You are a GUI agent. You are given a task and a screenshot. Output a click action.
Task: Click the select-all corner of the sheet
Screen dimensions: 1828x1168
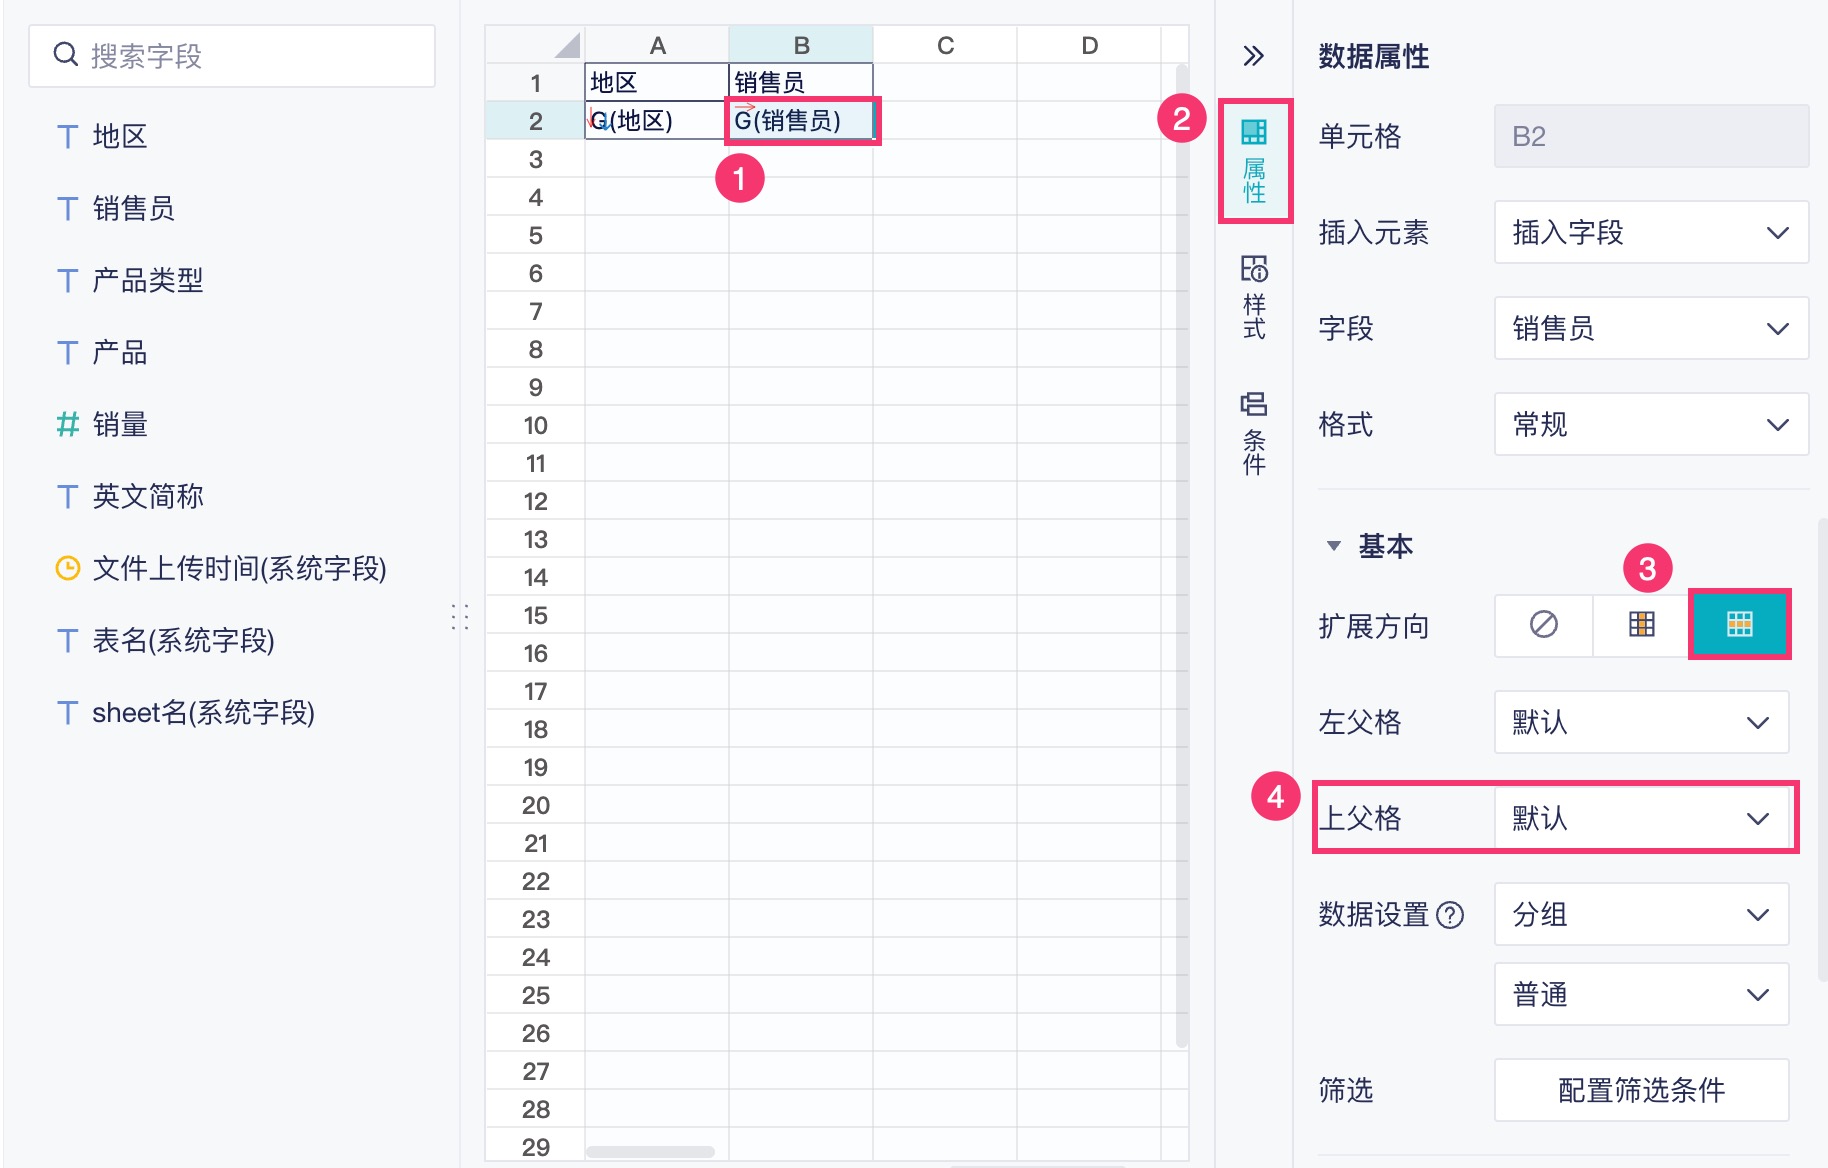(566, 45)
